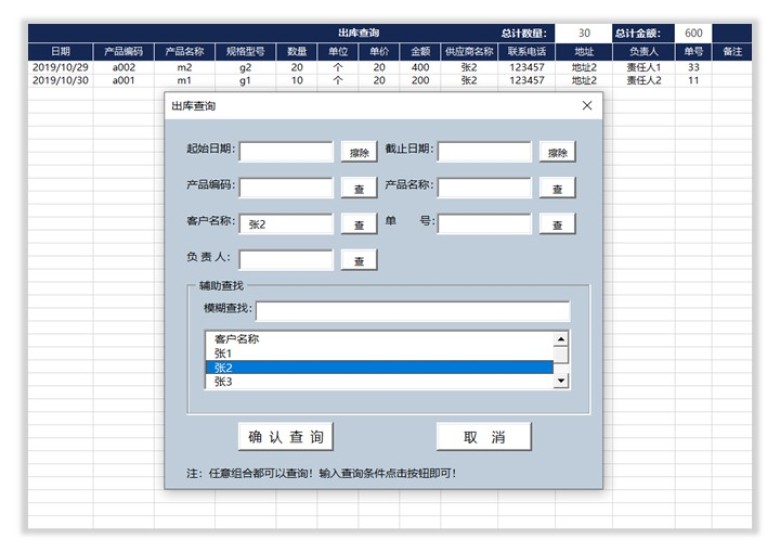Click the 联系电话 column header
780x553 pixels.
click(x=526, y=51)
